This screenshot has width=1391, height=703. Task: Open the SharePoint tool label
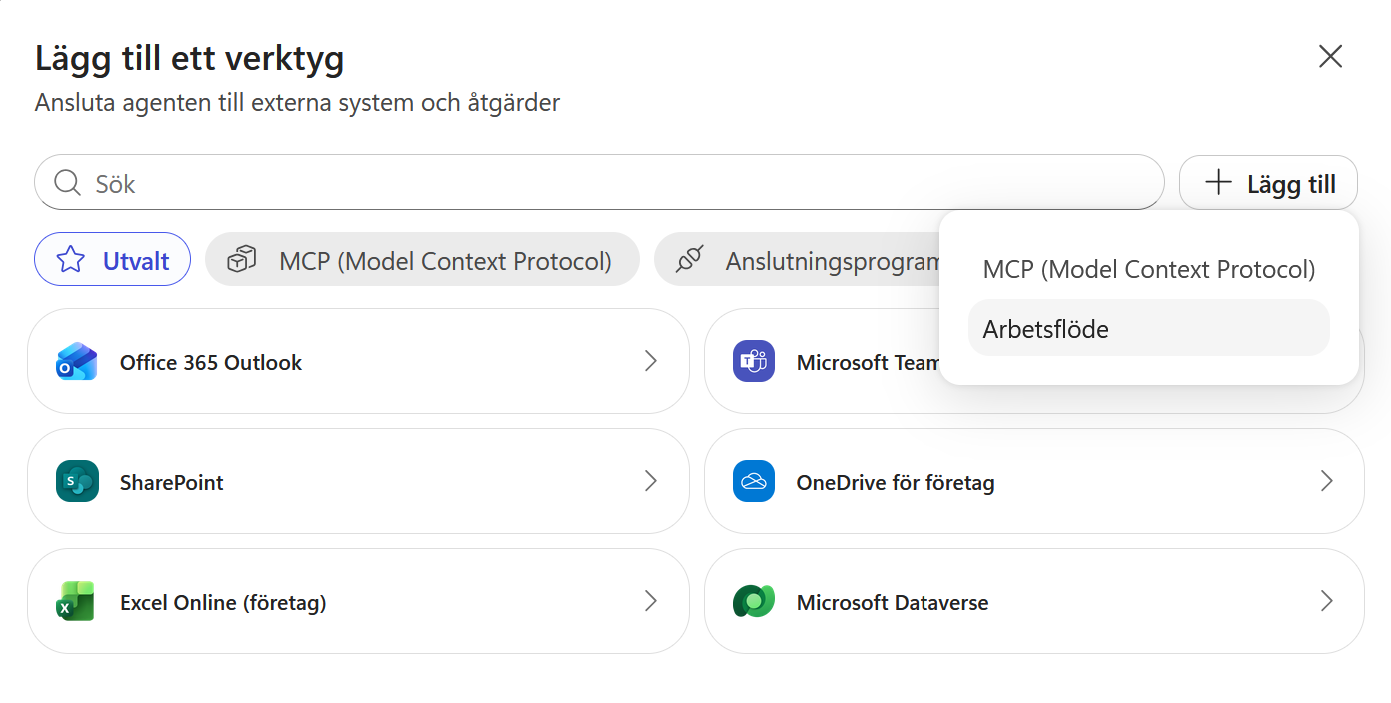[x=172, y=483]
